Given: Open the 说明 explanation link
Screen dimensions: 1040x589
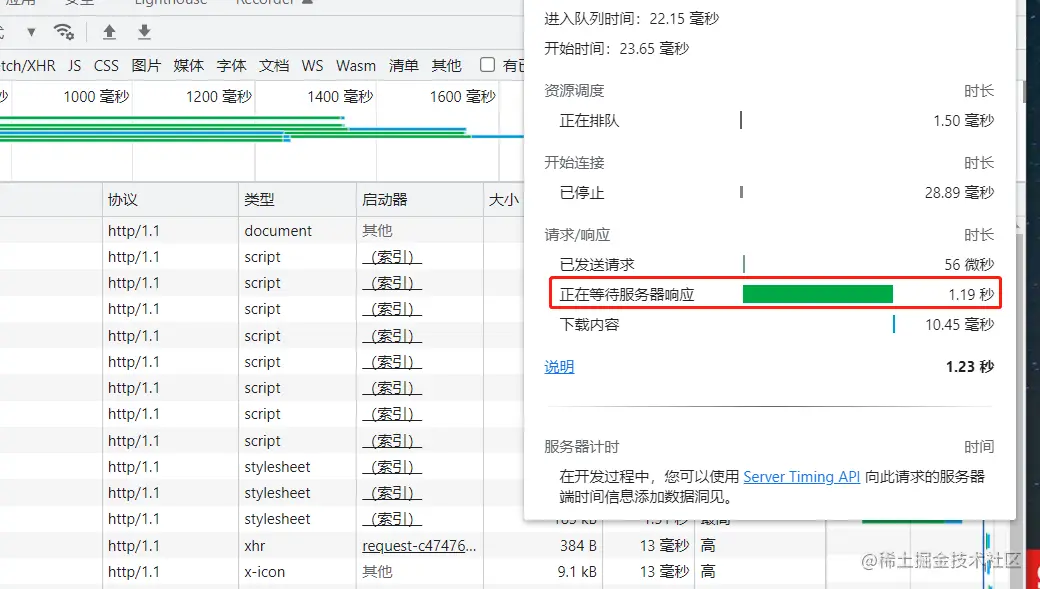Looking at the screenshot, I should tap(558, 367).
